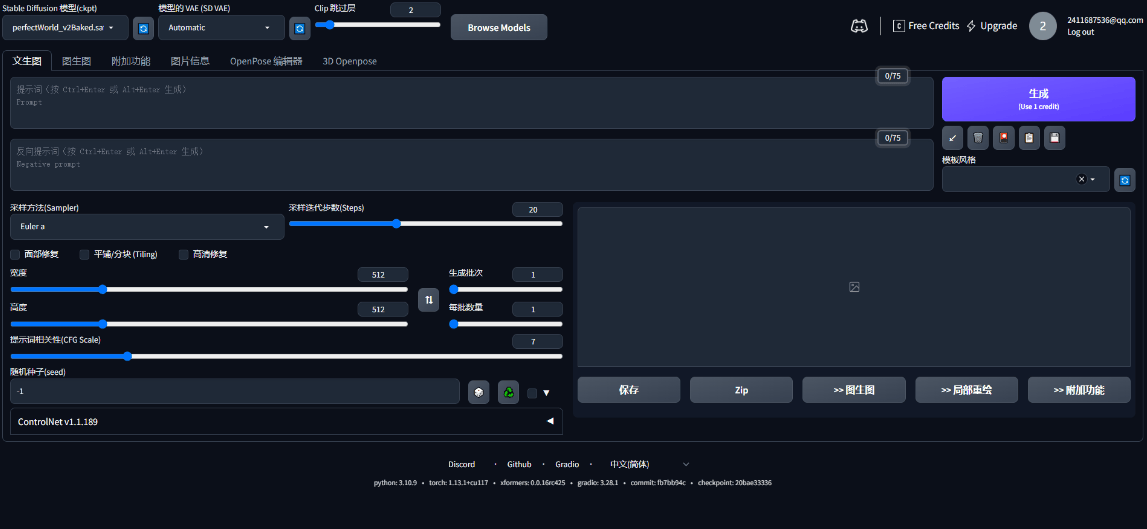Click the floppy disk save style icon
The image size is (1147, 529).
click(x=1054, y=138)
